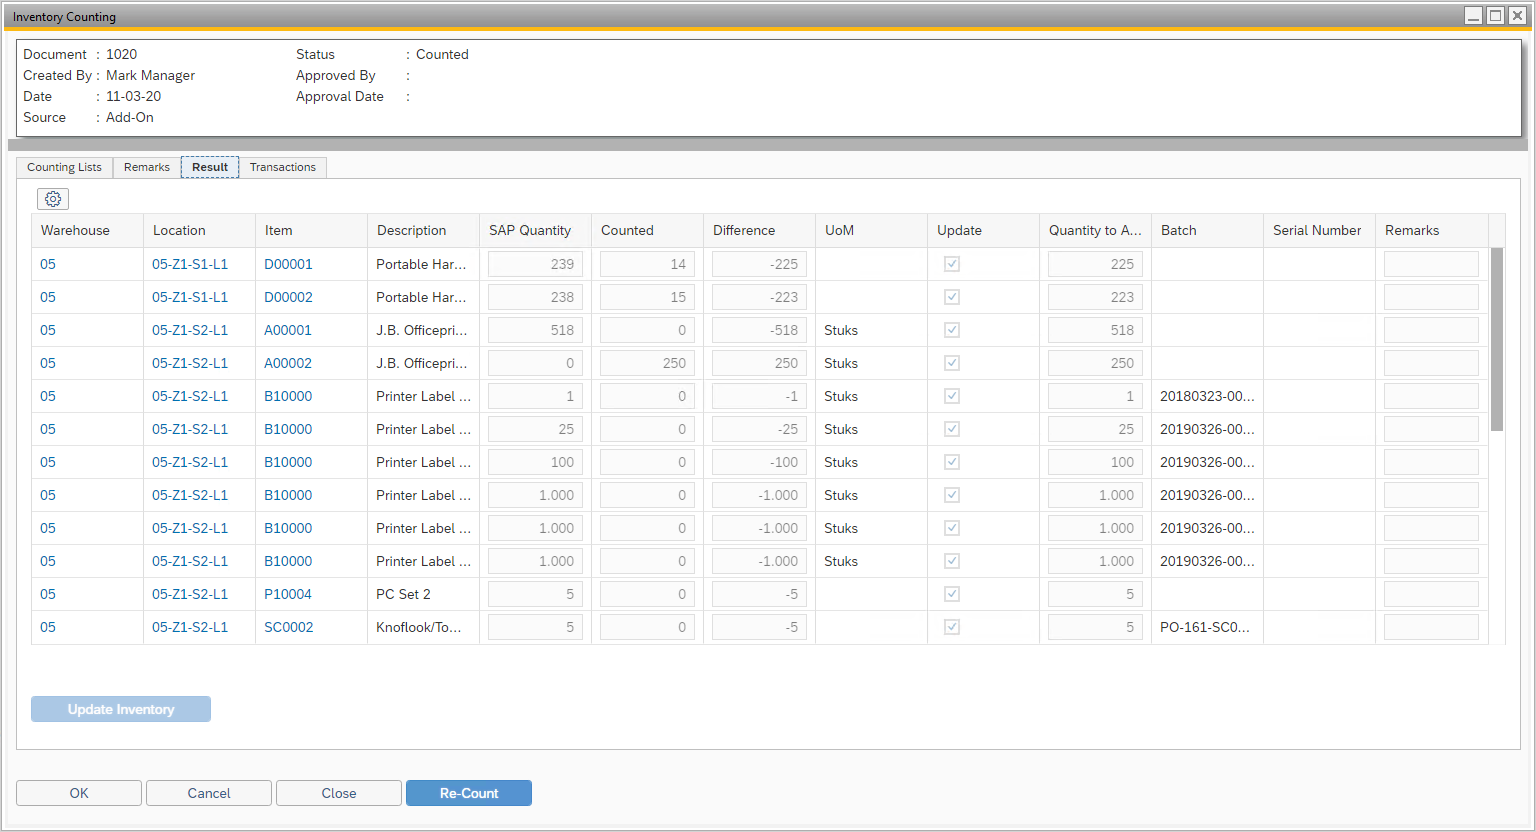Toggle Update checkbox for item A00002
The height and width of the screenshot is (832, 1536).
coord(952,363)
